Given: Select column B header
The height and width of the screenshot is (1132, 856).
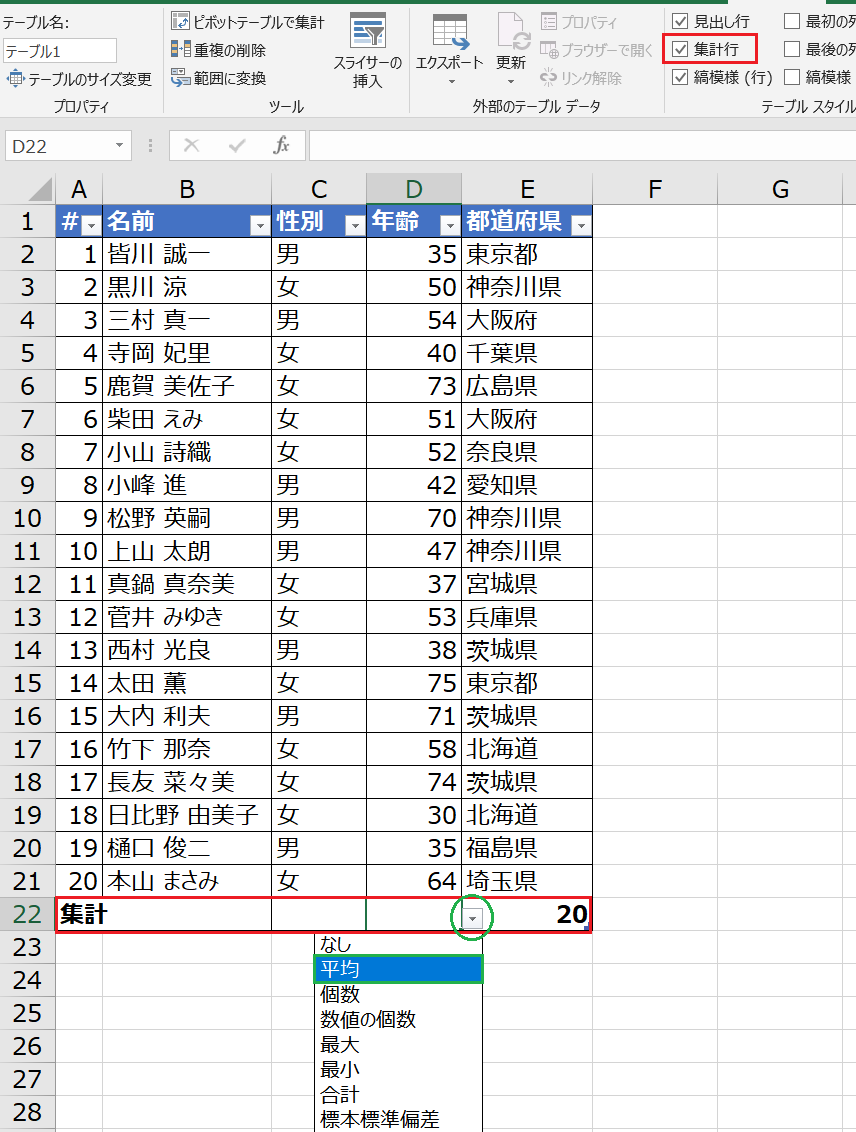Looking at the screenshot, I should click(187, 190).
